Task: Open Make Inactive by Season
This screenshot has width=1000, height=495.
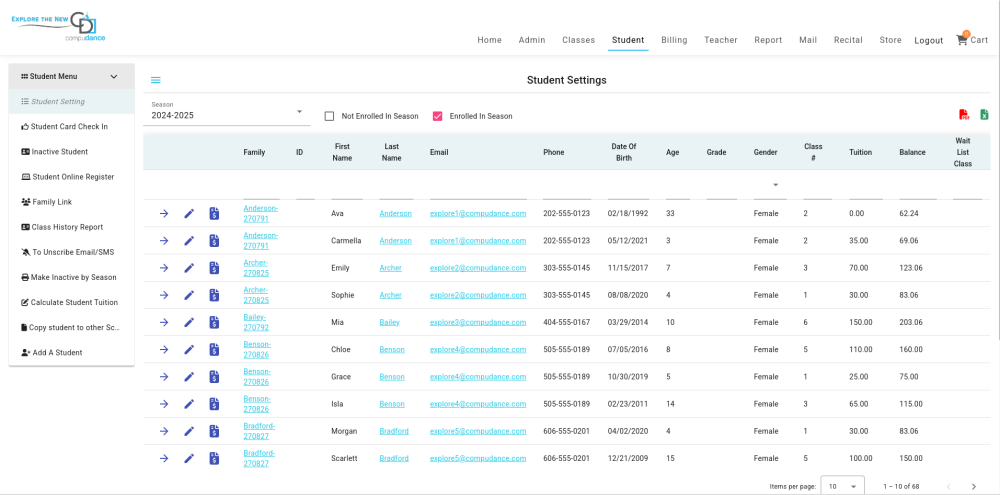Action: coord(71,277)
